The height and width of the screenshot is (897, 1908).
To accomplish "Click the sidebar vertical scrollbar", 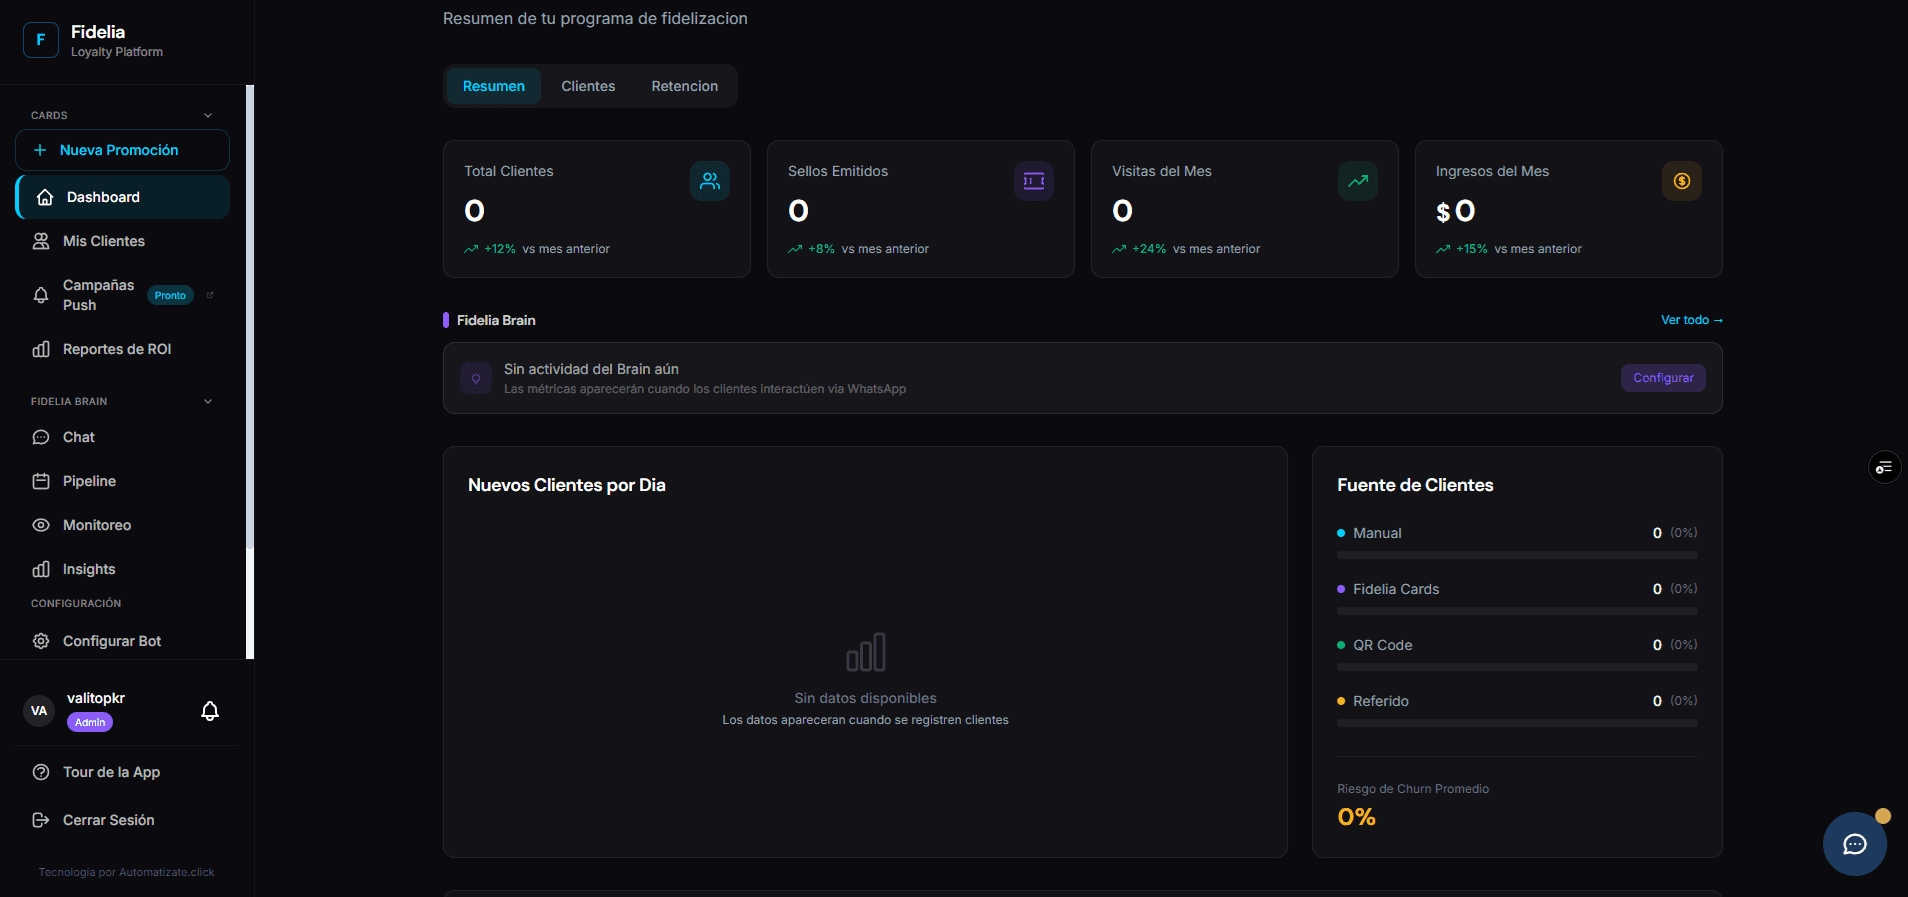I will (250, 372).
